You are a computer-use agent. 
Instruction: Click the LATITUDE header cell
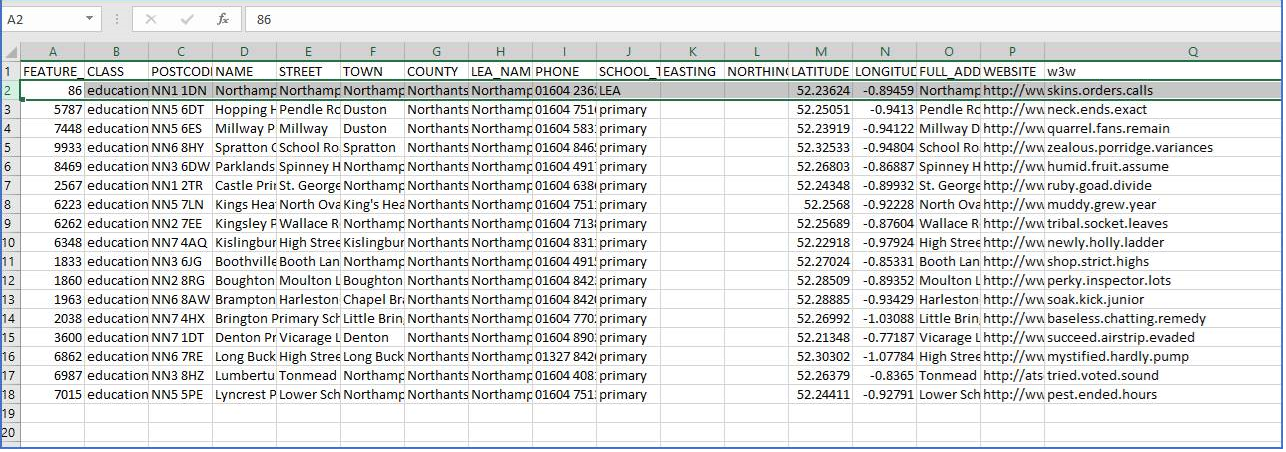[821, 71]
